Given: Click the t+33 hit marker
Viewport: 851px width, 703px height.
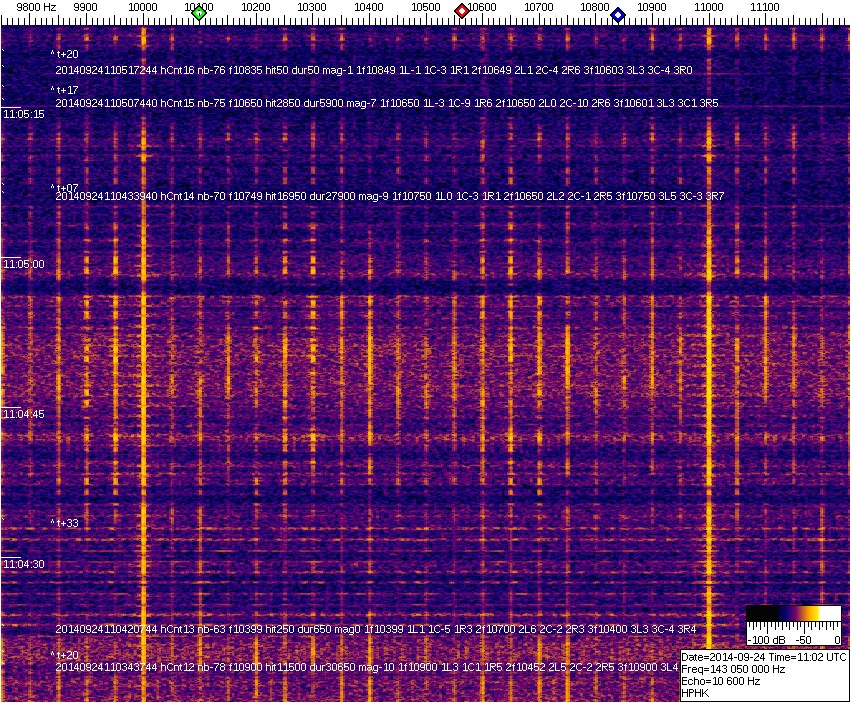Looking at the screenshot, I should (66, 523).
